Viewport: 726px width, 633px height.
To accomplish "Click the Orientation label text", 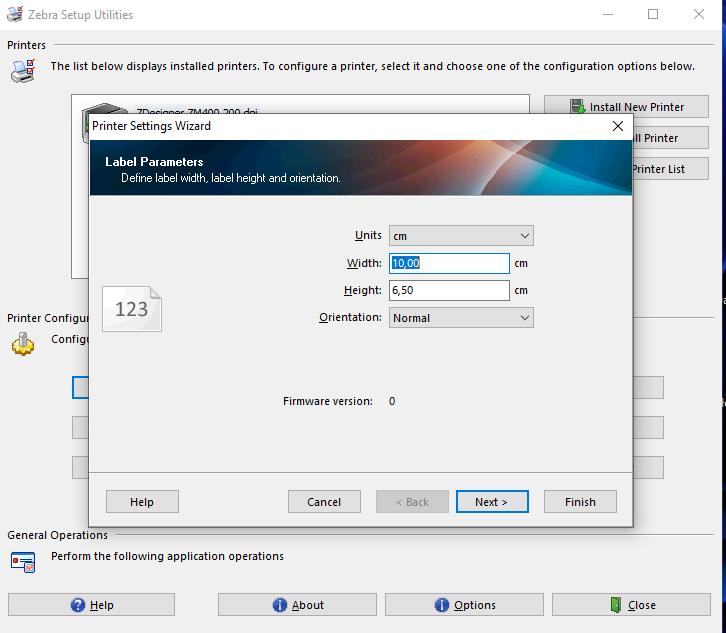I will coord(350,317).
